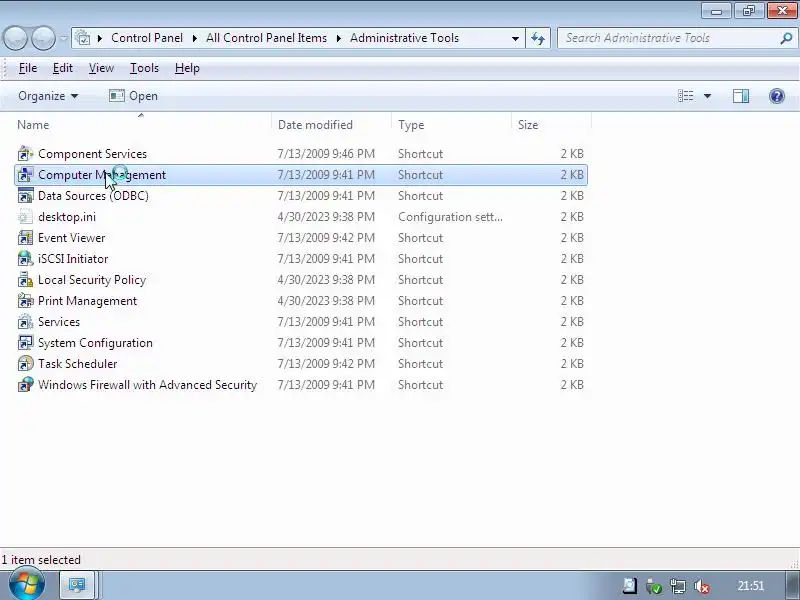
Task: Click the Open toolbar button
Action: (x=133, y=96)
